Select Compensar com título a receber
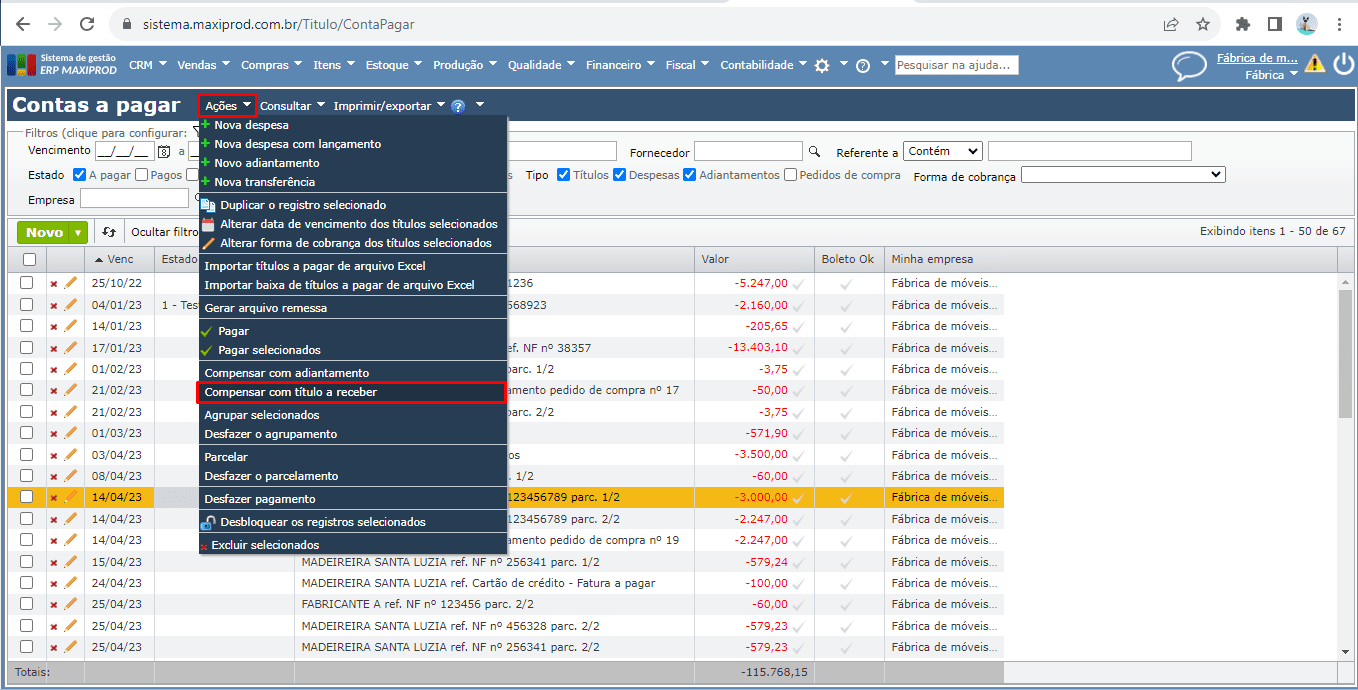 point(291,392)
